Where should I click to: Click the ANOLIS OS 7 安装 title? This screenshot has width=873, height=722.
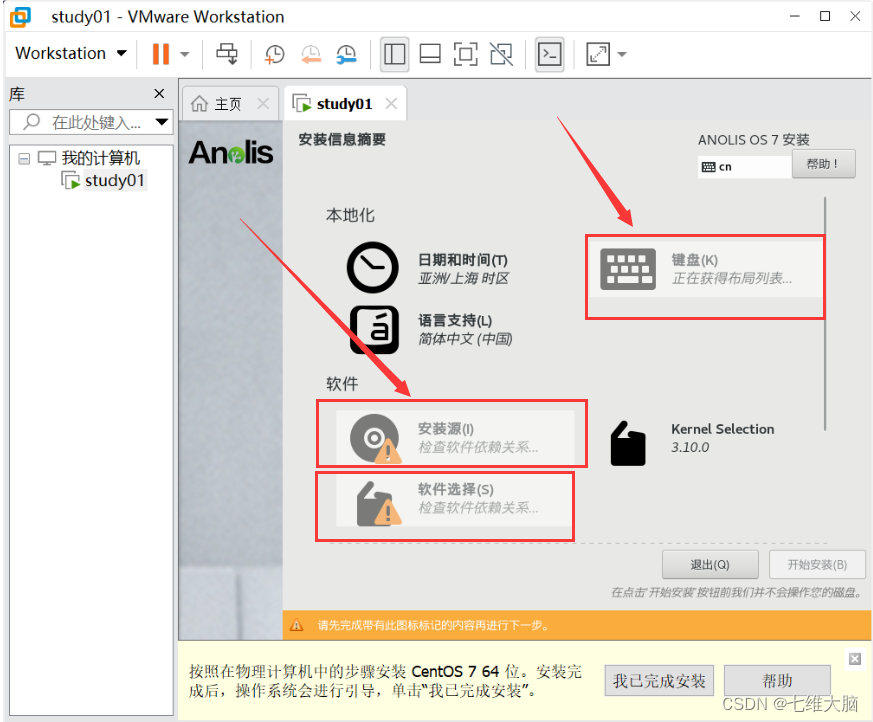click(754, 140)
